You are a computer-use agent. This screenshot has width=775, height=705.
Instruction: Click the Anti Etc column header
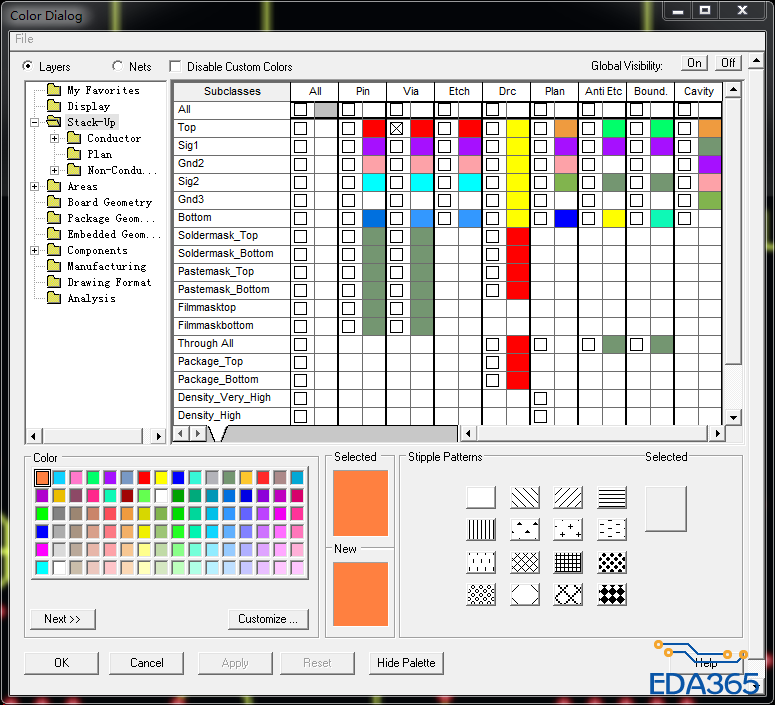(x=603, y=91)
